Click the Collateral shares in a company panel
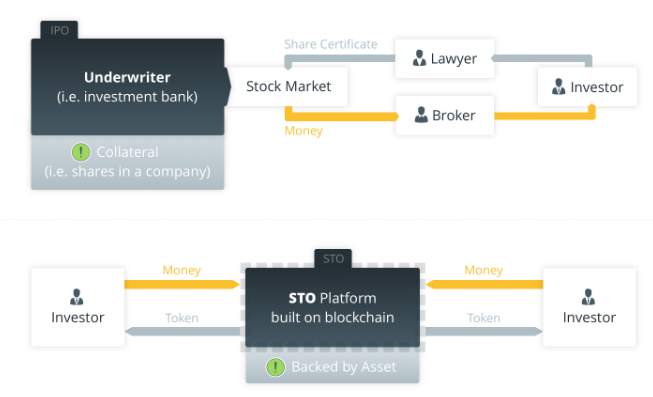 coord(127,162)
